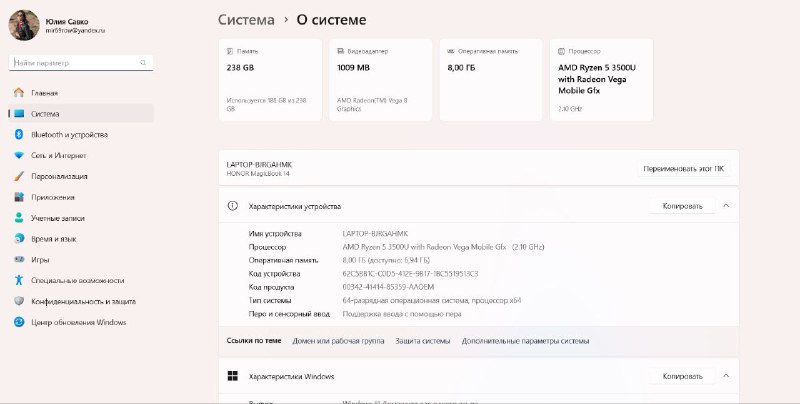Select the Система monitor icon
800x404 pixels.
19,114
